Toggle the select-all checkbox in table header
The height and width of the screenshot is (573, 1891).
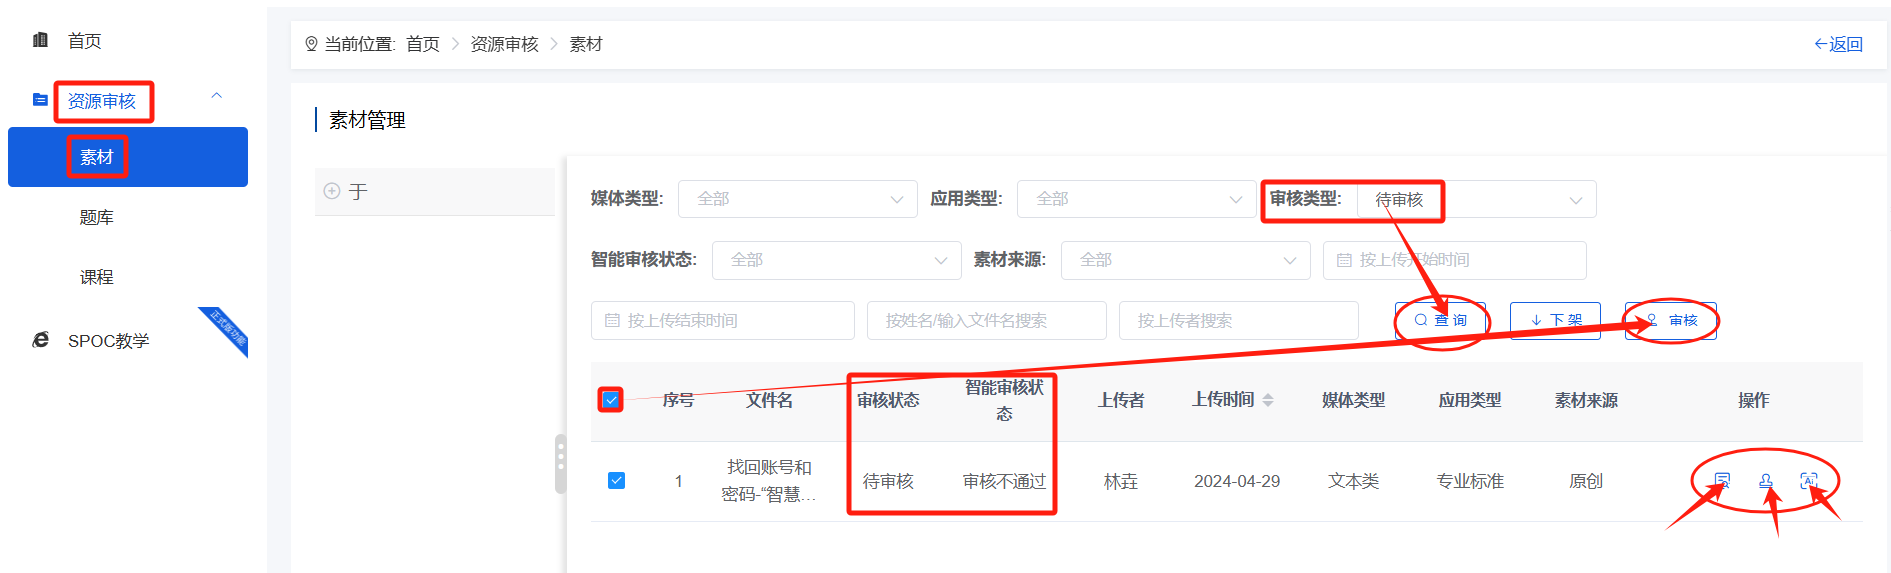[611, 400]
